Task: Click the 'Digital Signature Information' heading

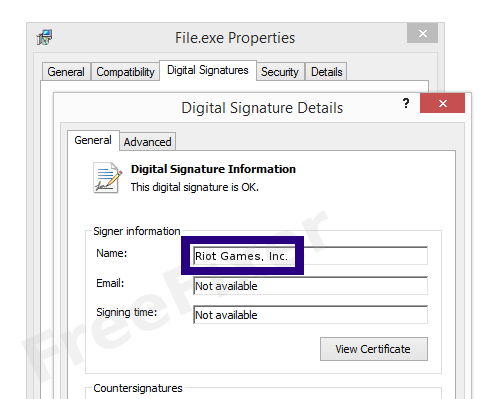Action: [213, 169]
